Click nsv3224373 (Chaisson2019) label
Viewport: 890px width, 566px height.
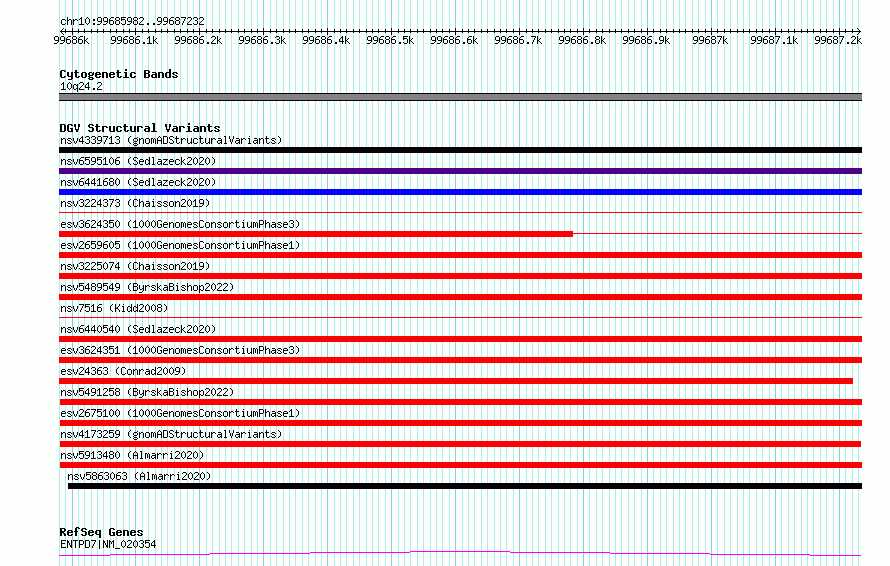[135, 203]
